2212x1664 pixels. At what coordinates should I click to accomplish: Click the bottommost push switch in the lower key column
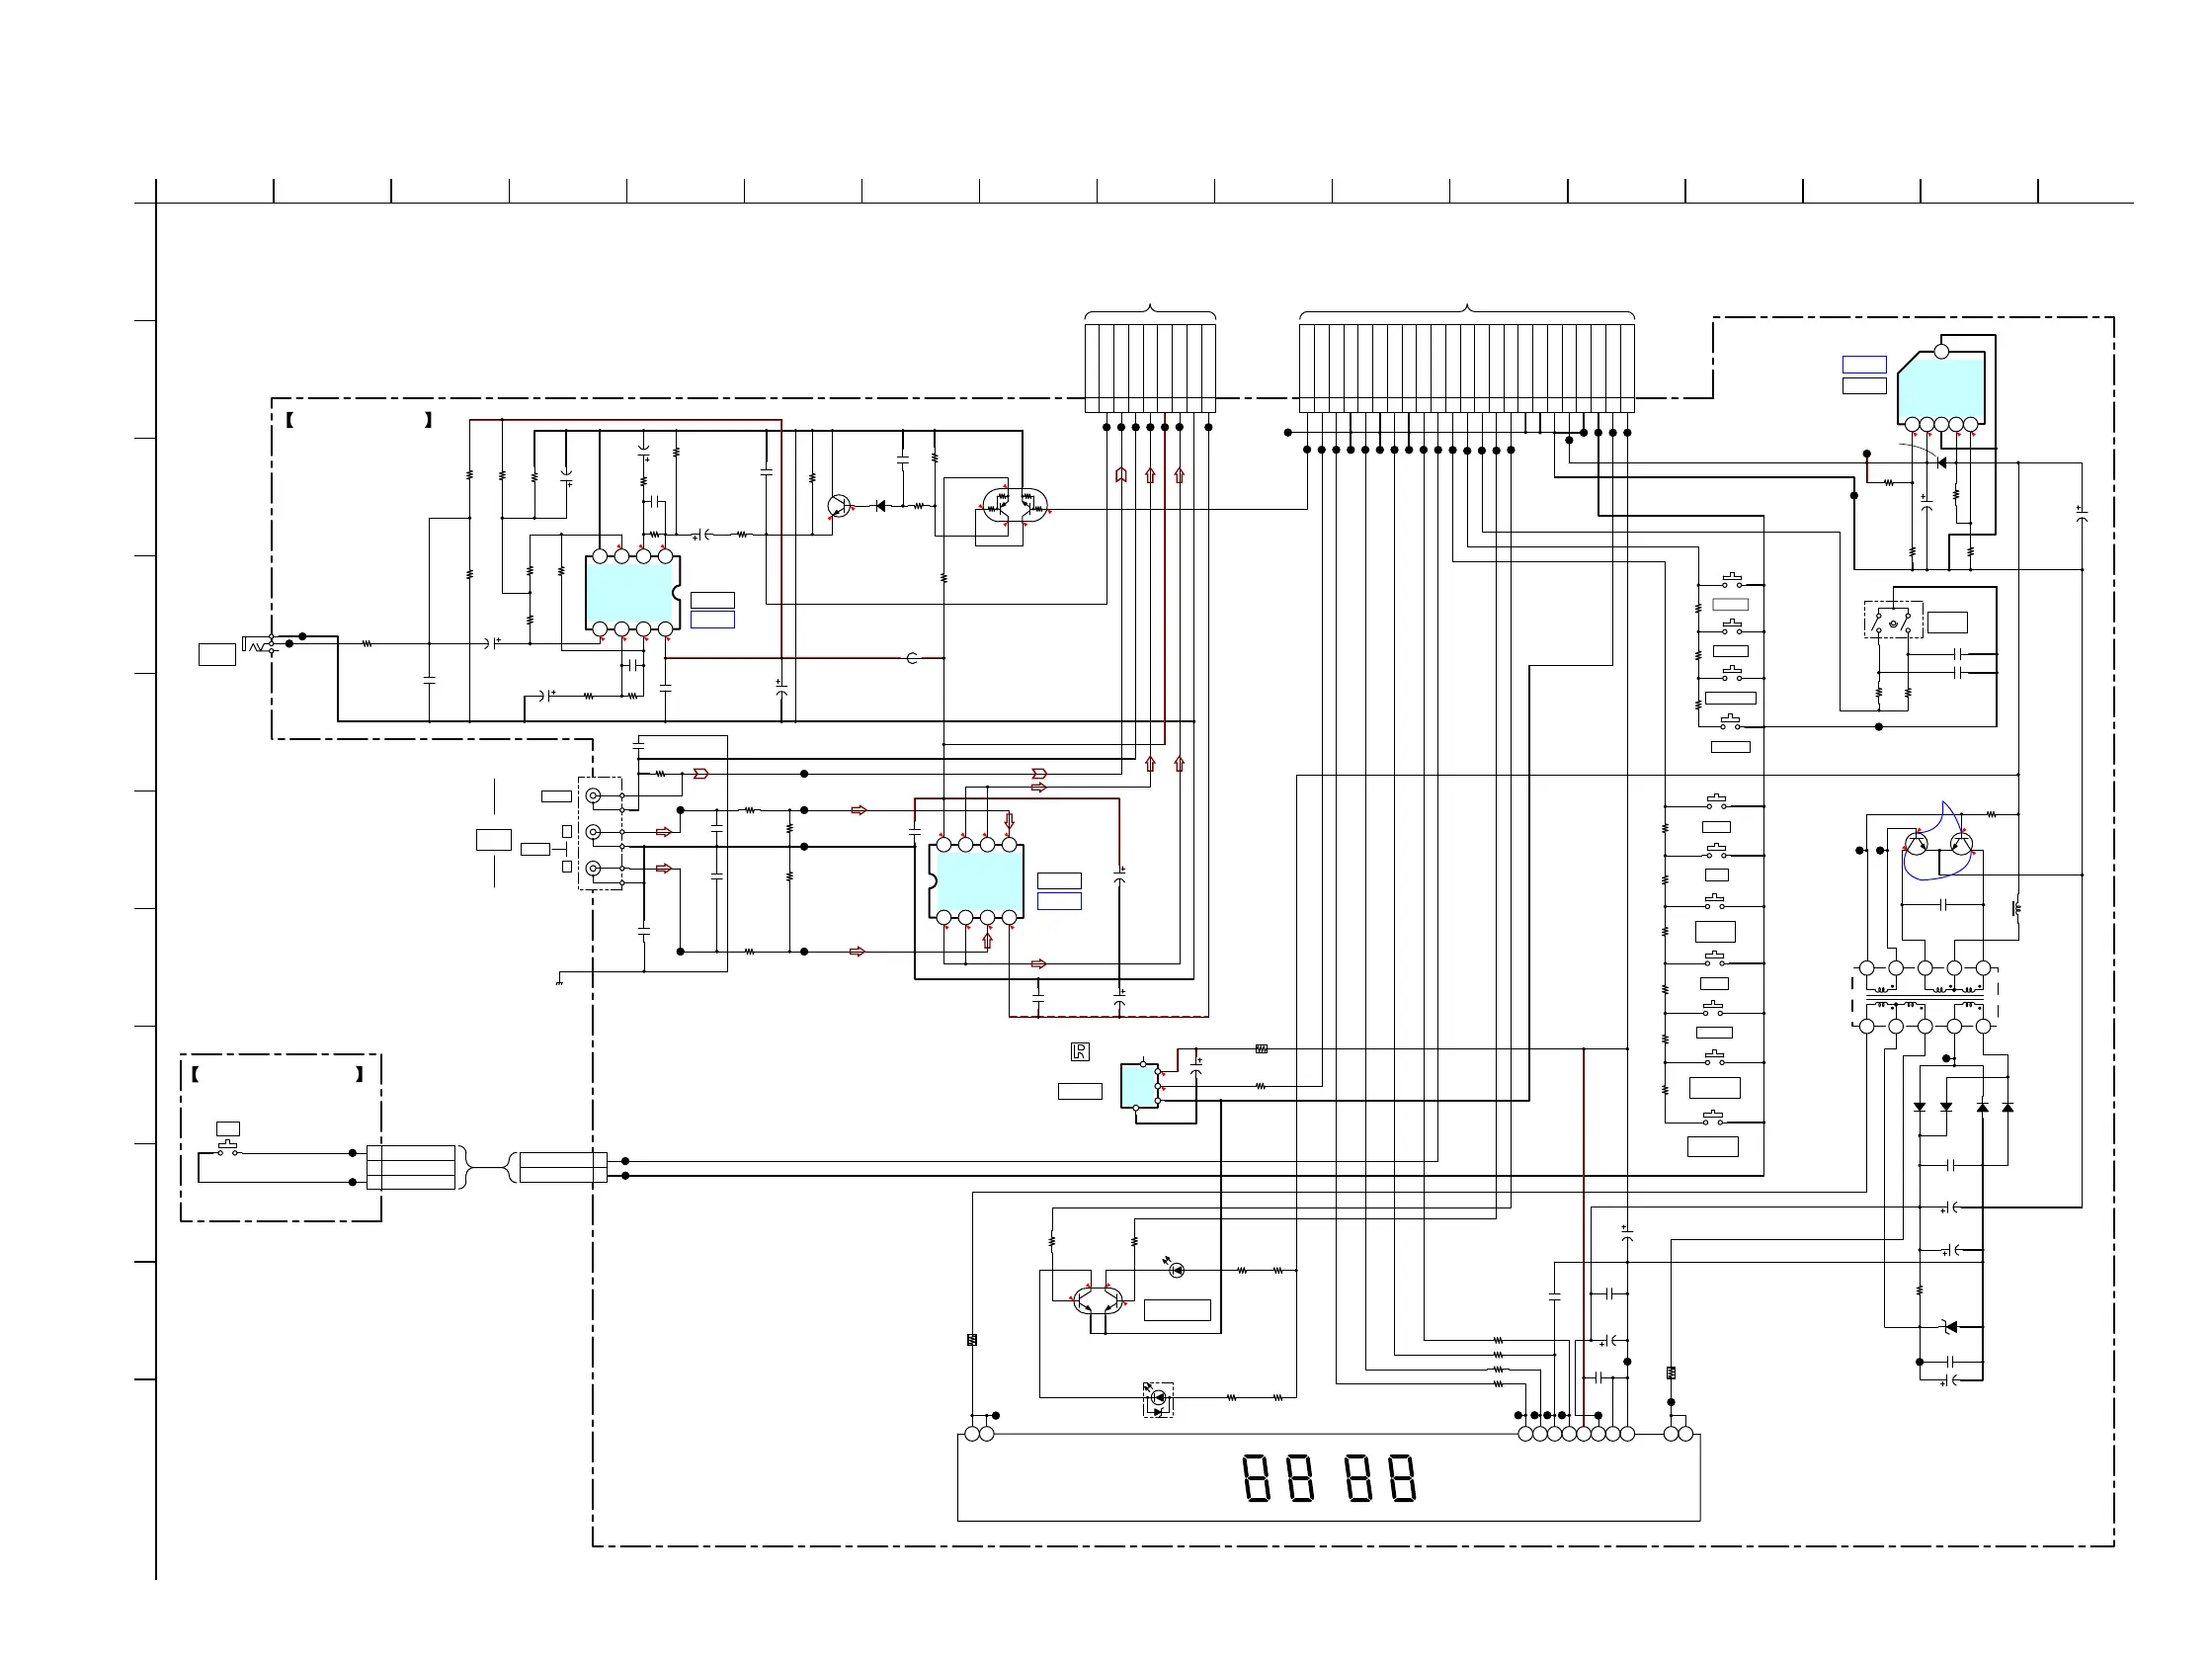pyautogui.click(x=1714, y=1117)
